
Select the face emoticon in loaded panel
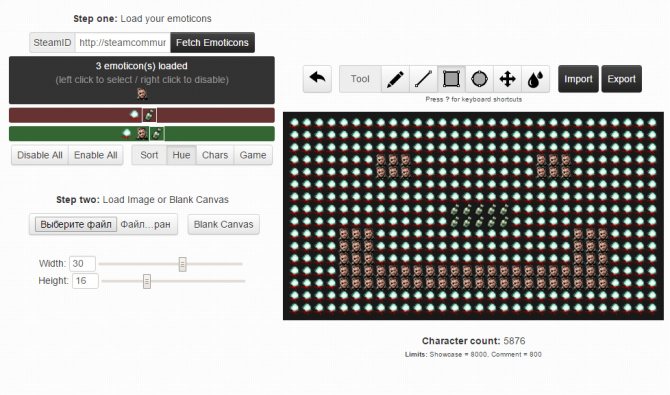coord(142,94)
